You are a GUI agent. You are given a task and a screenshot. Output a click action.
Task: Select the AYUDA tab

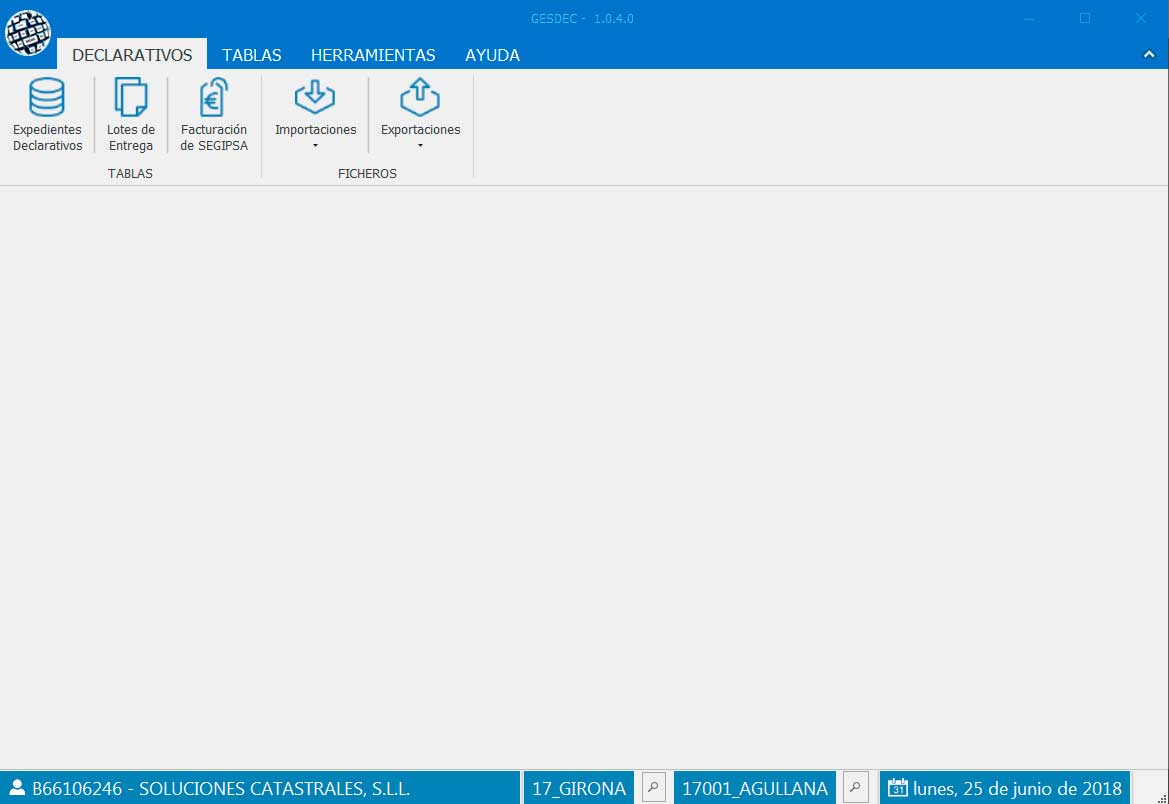click(492, 55)
